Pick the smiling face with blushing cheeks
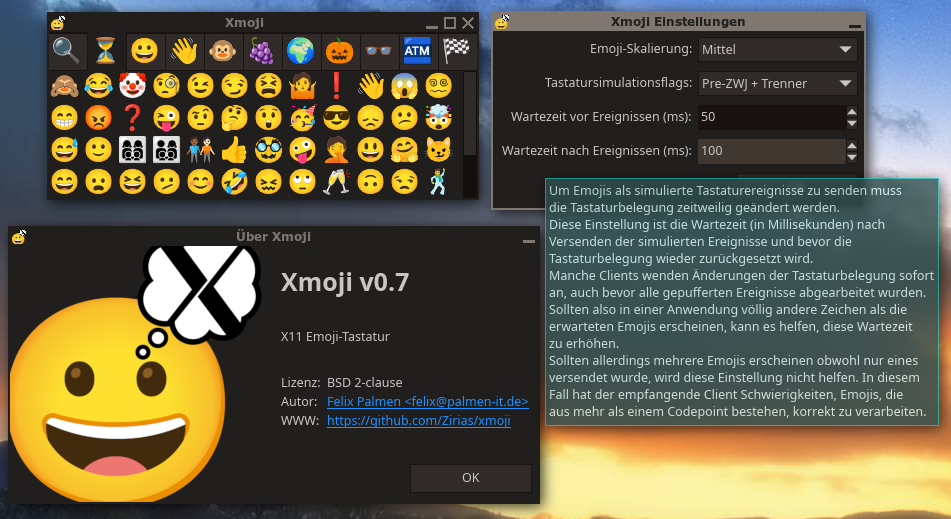Viewport: 951px width, 519px height. (x=200, y=181)
